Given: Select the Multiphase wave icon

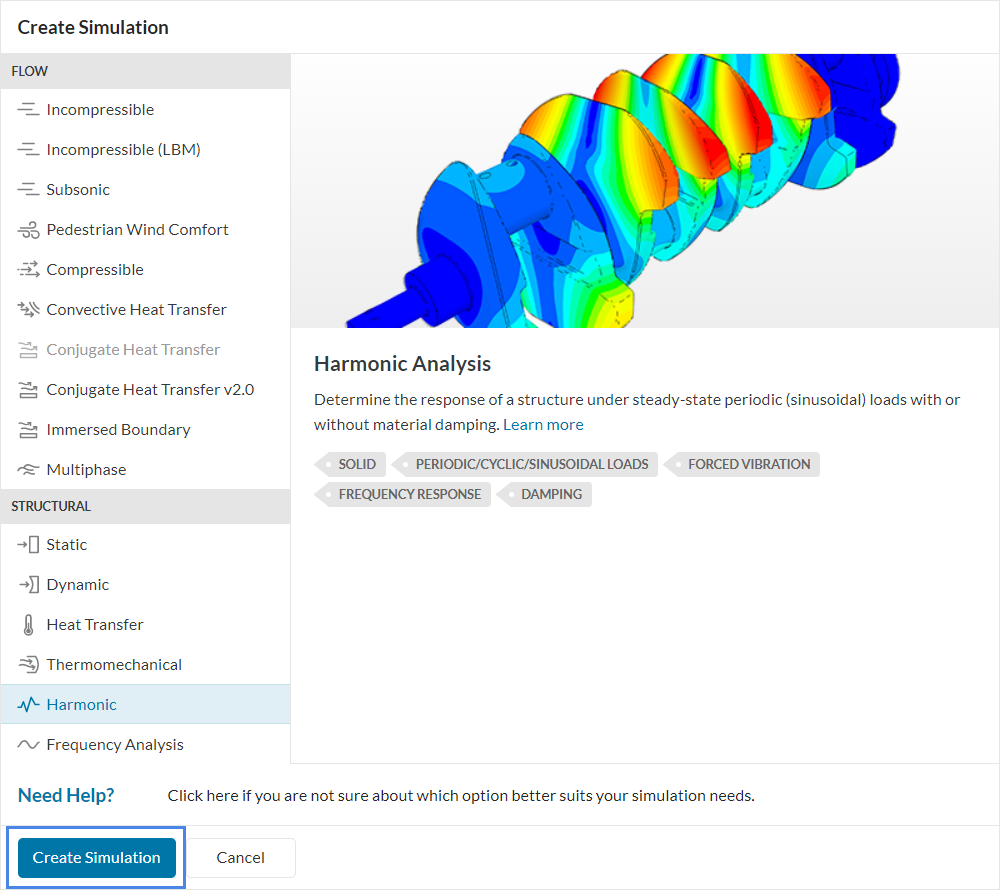Looking at the screenshot, I should pos(28,470).
